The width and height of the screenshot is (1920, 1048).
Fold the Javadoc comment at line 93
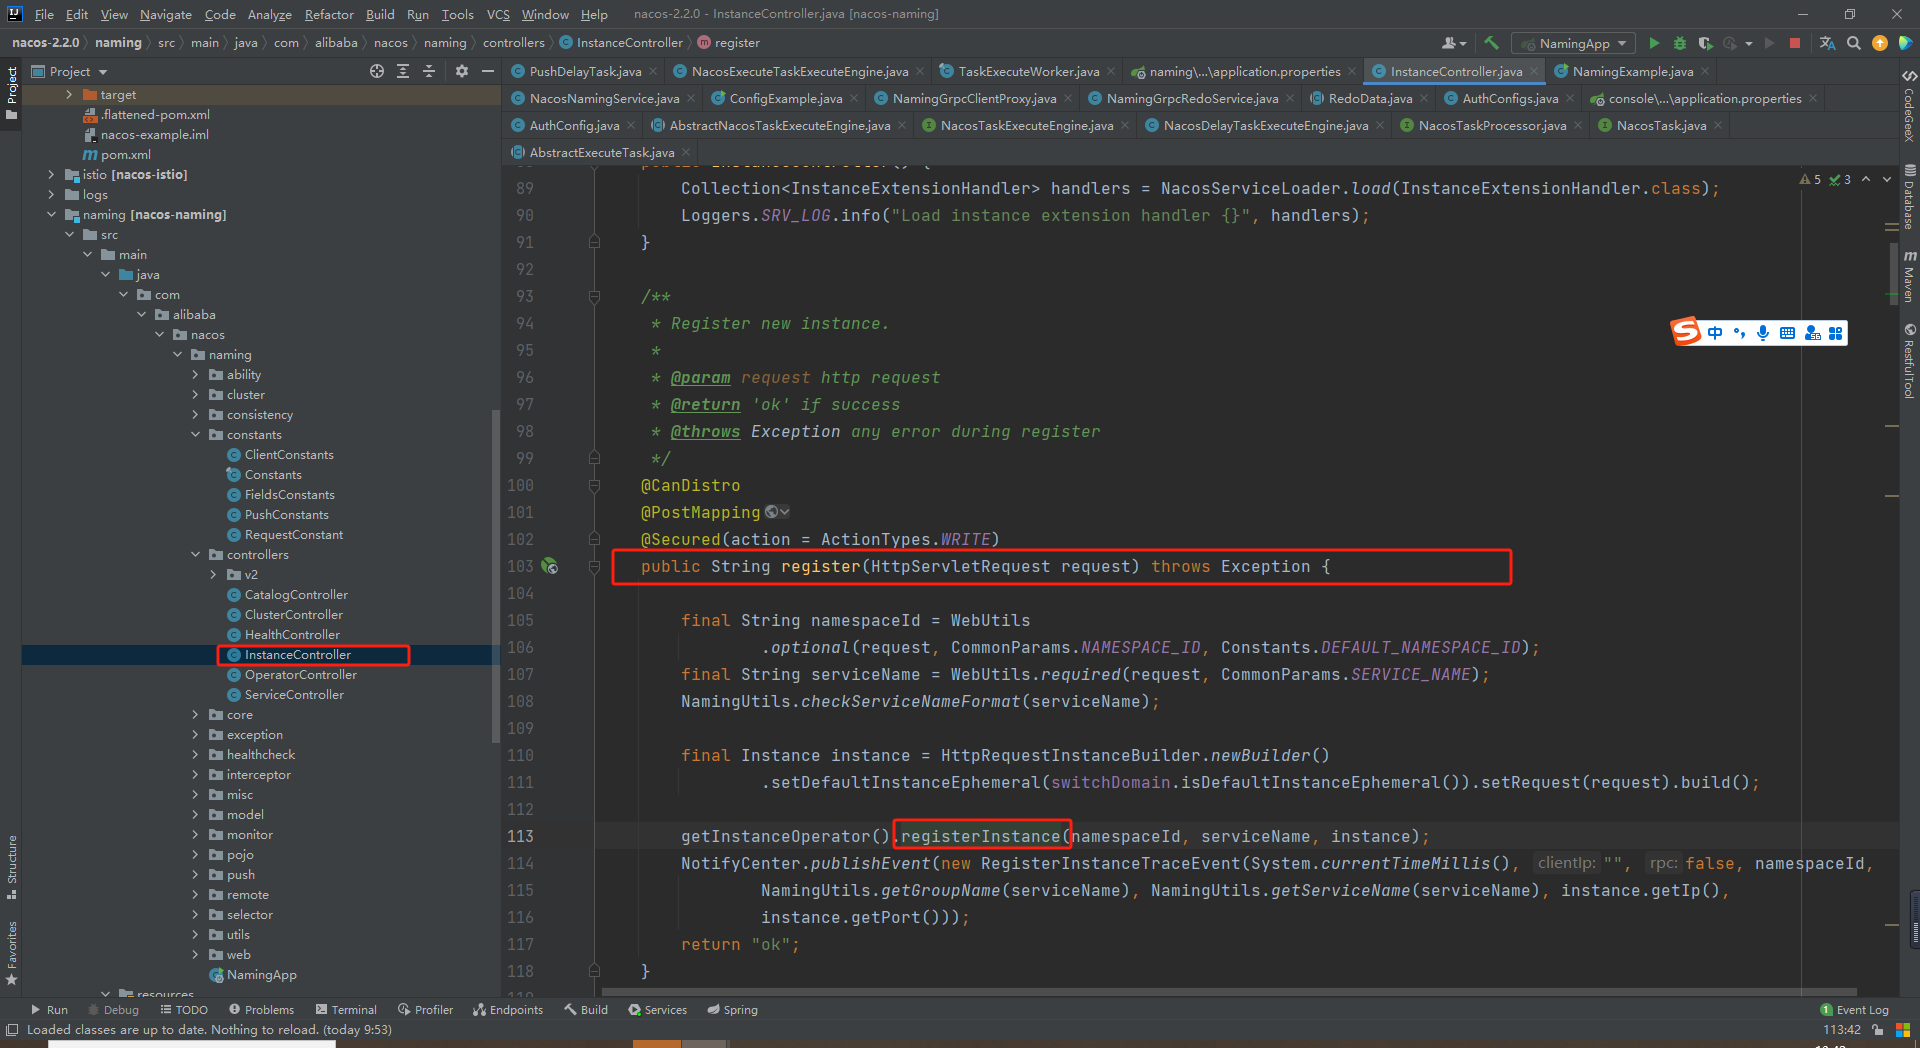[594, 296]
